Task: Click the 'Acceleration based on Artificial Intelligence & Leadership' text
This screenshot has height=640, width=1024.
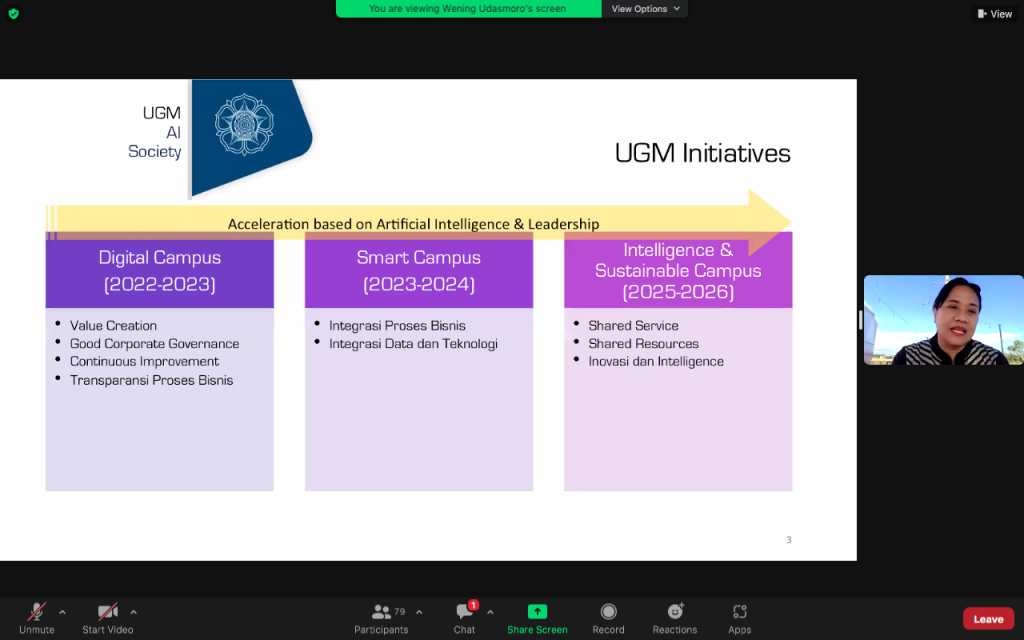Action: pos(413,224)
